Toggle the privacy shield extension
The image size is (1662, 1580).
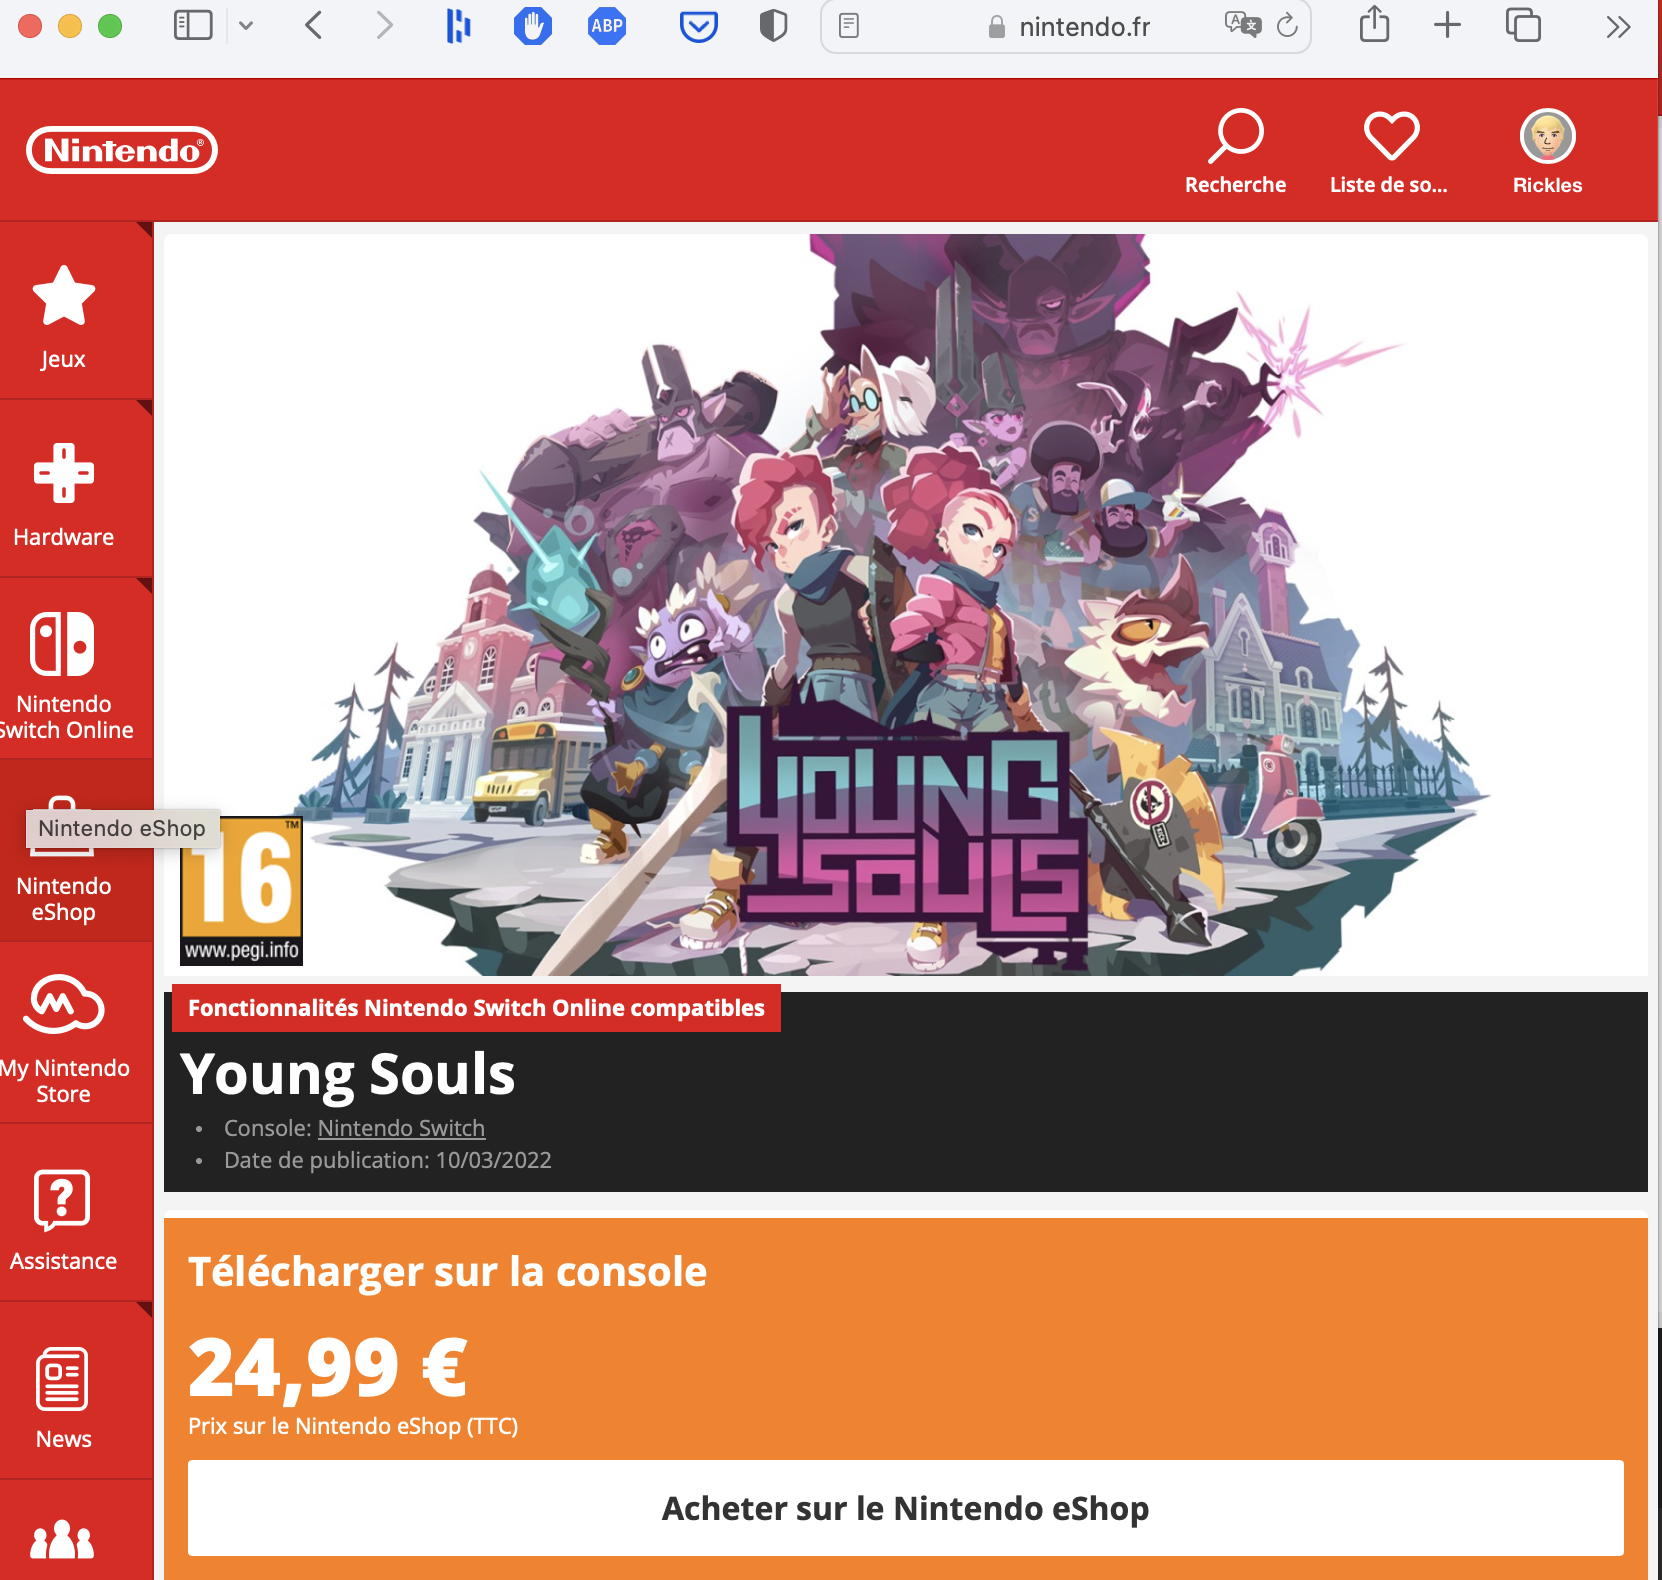[x=773, y=26]
